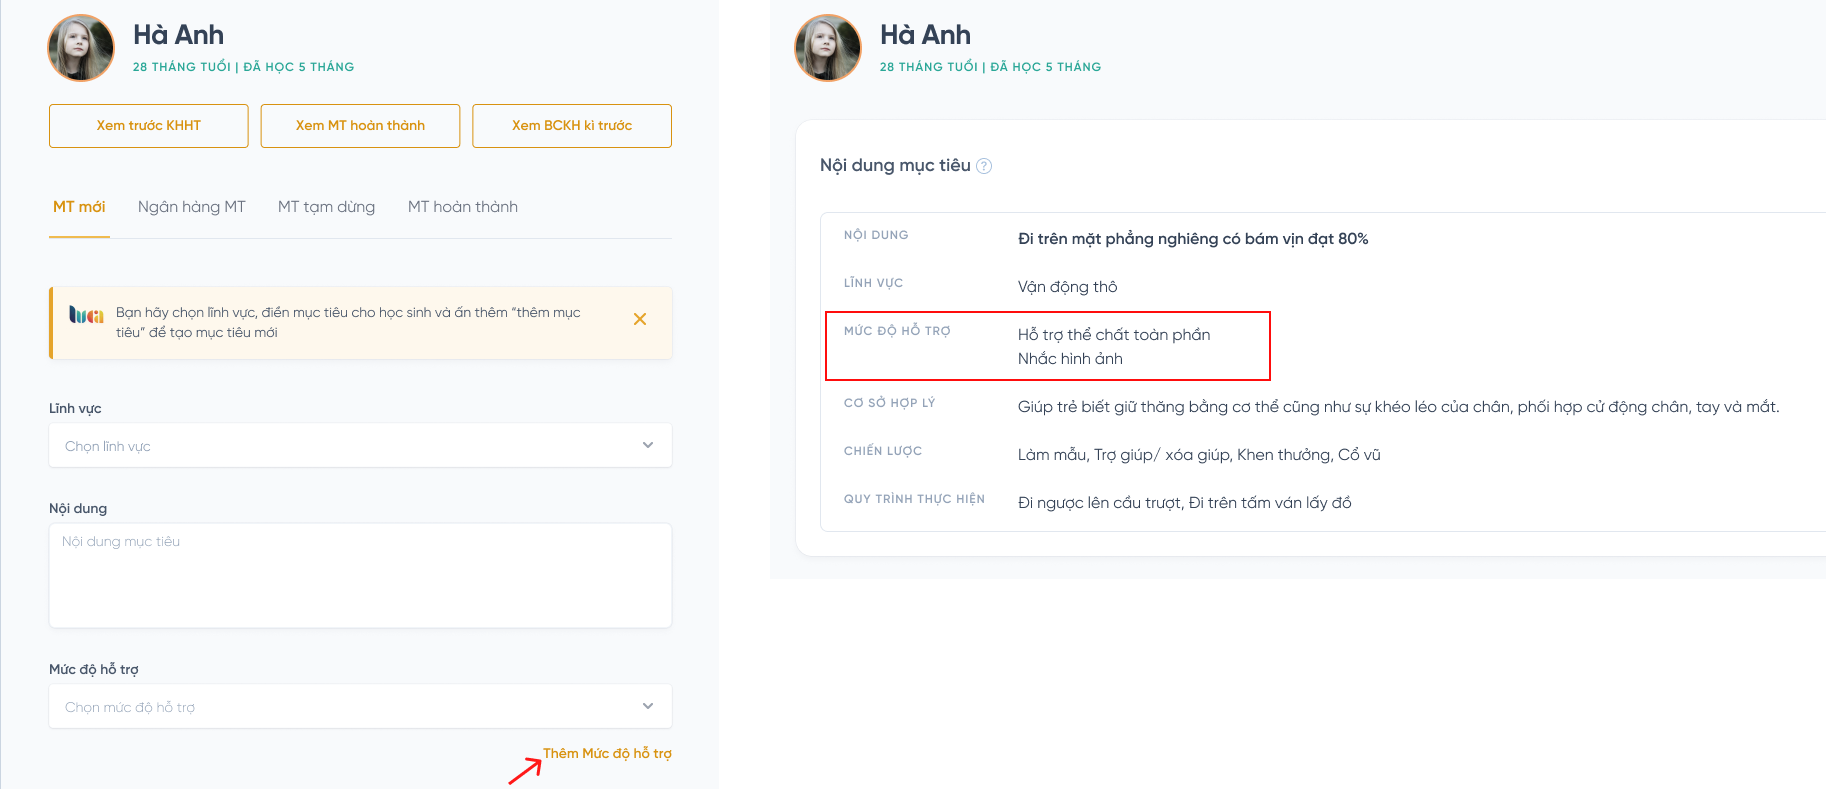Click the 'Lĩnh vực' form label
The image size is (1826, 789).
click(x=75, y=408)
